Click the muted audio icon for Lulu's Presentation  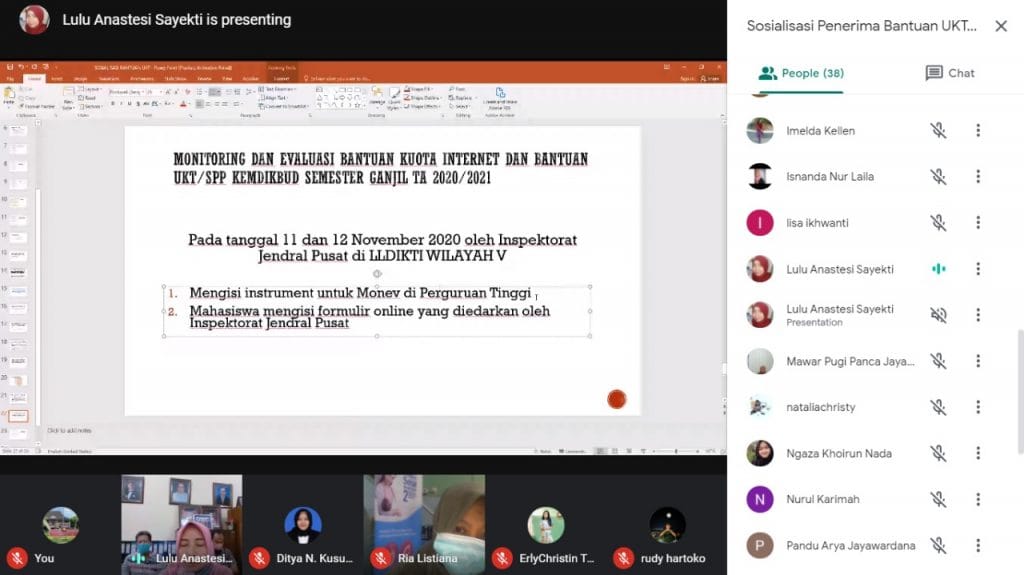point(938,315)
